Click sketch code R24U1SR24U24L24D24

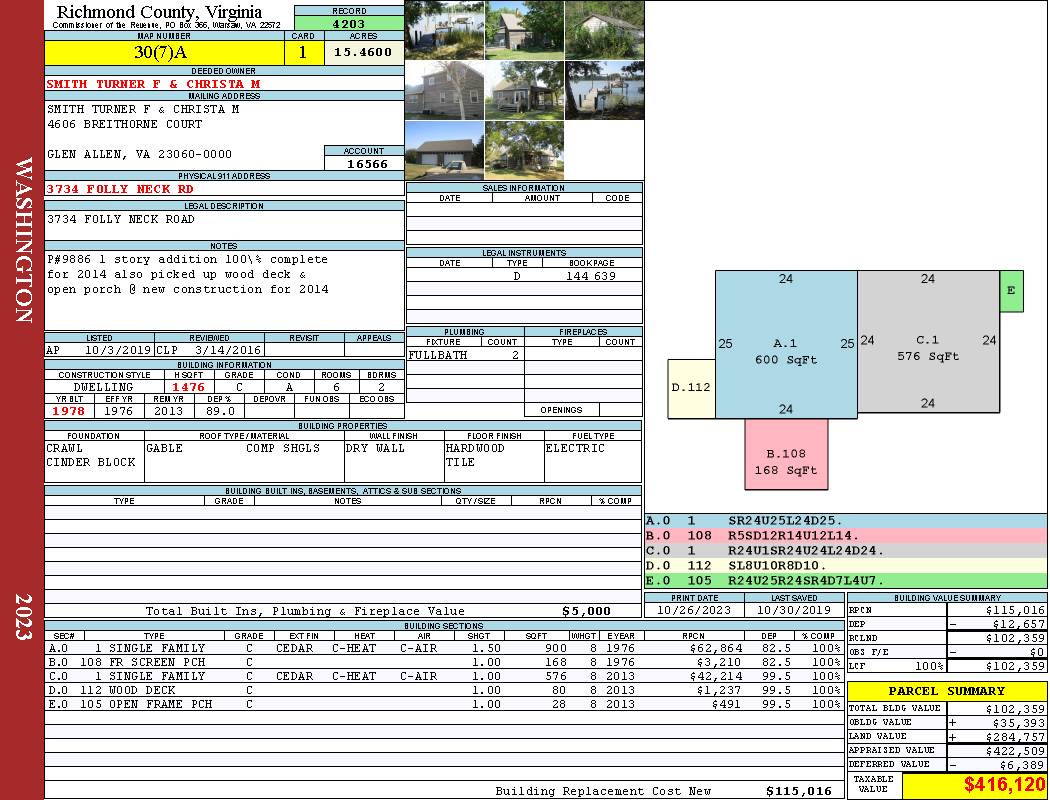point(806,551)
